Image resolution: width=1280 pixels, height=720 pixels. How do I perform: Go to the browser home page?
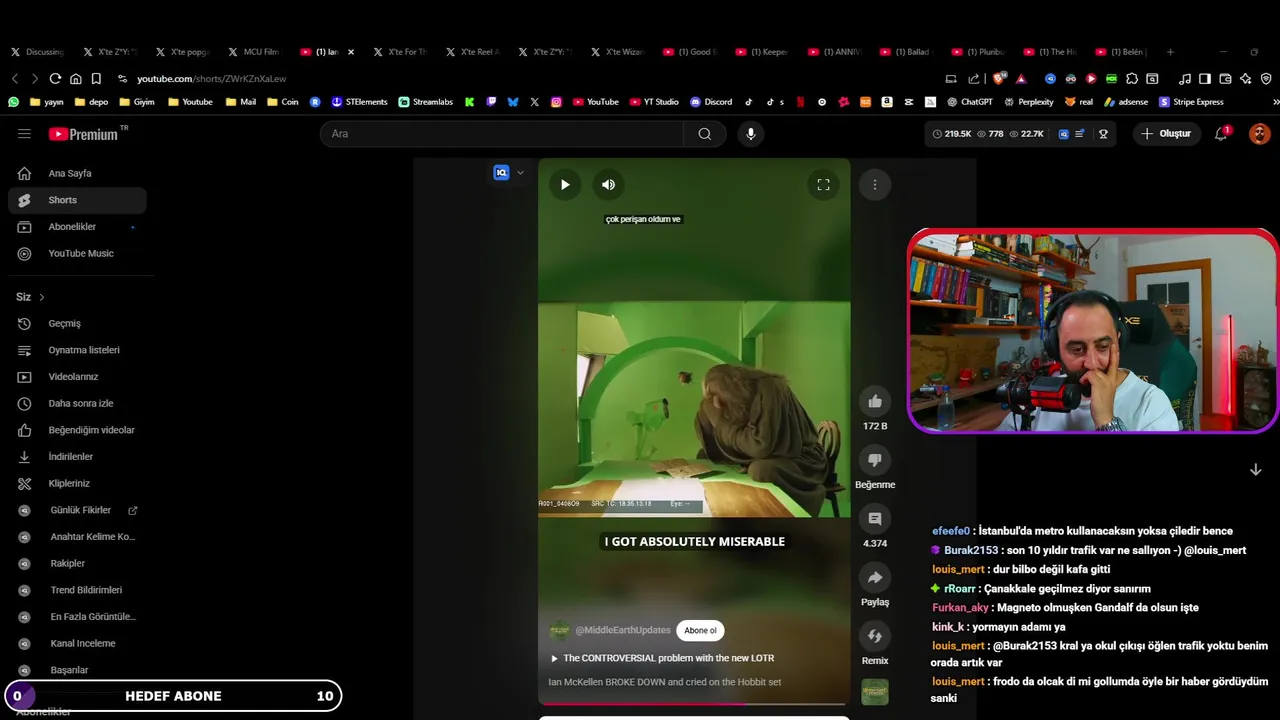(76, 78)
